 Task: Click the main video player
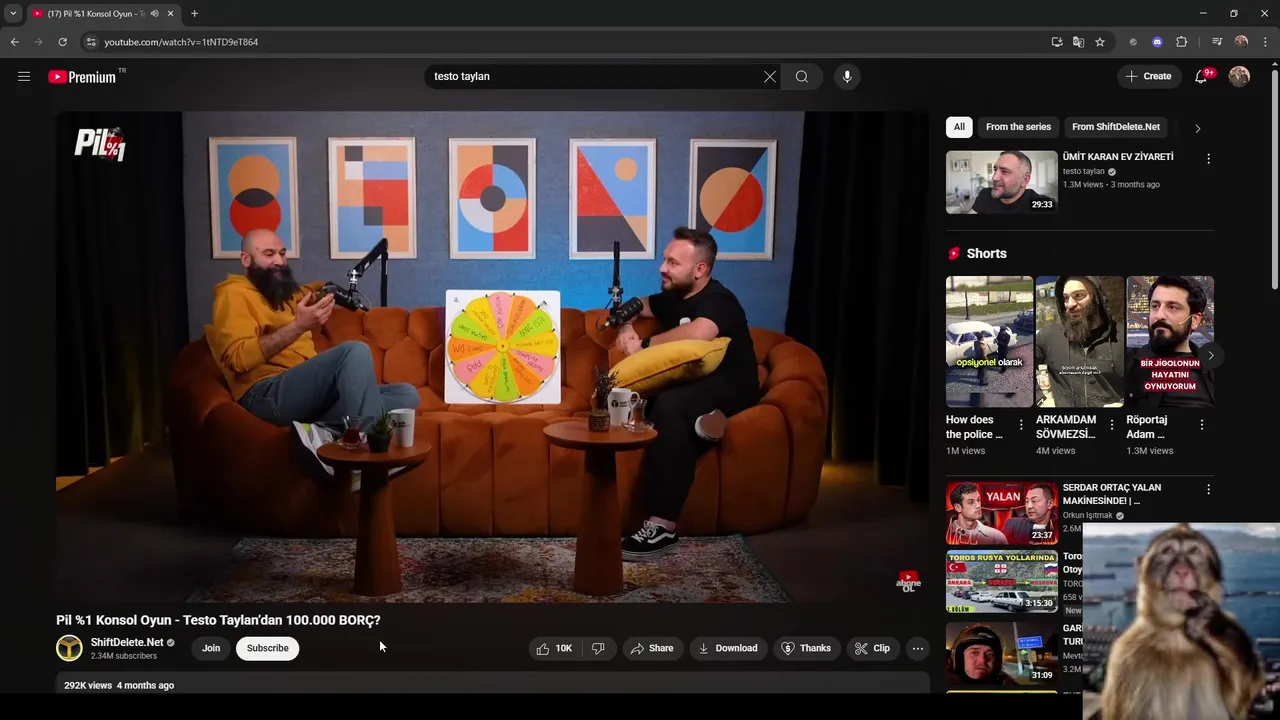[492, 357]
